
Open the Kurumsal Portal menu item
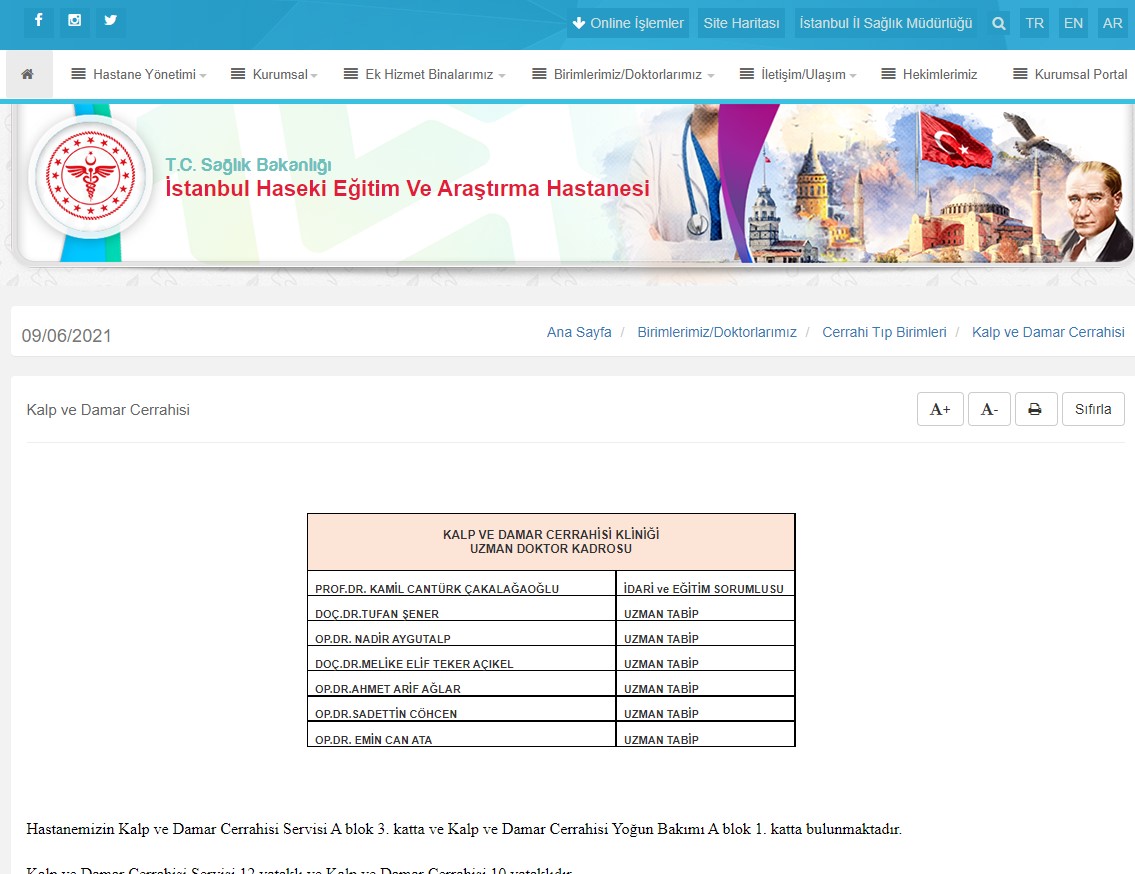pos(1070,75)
